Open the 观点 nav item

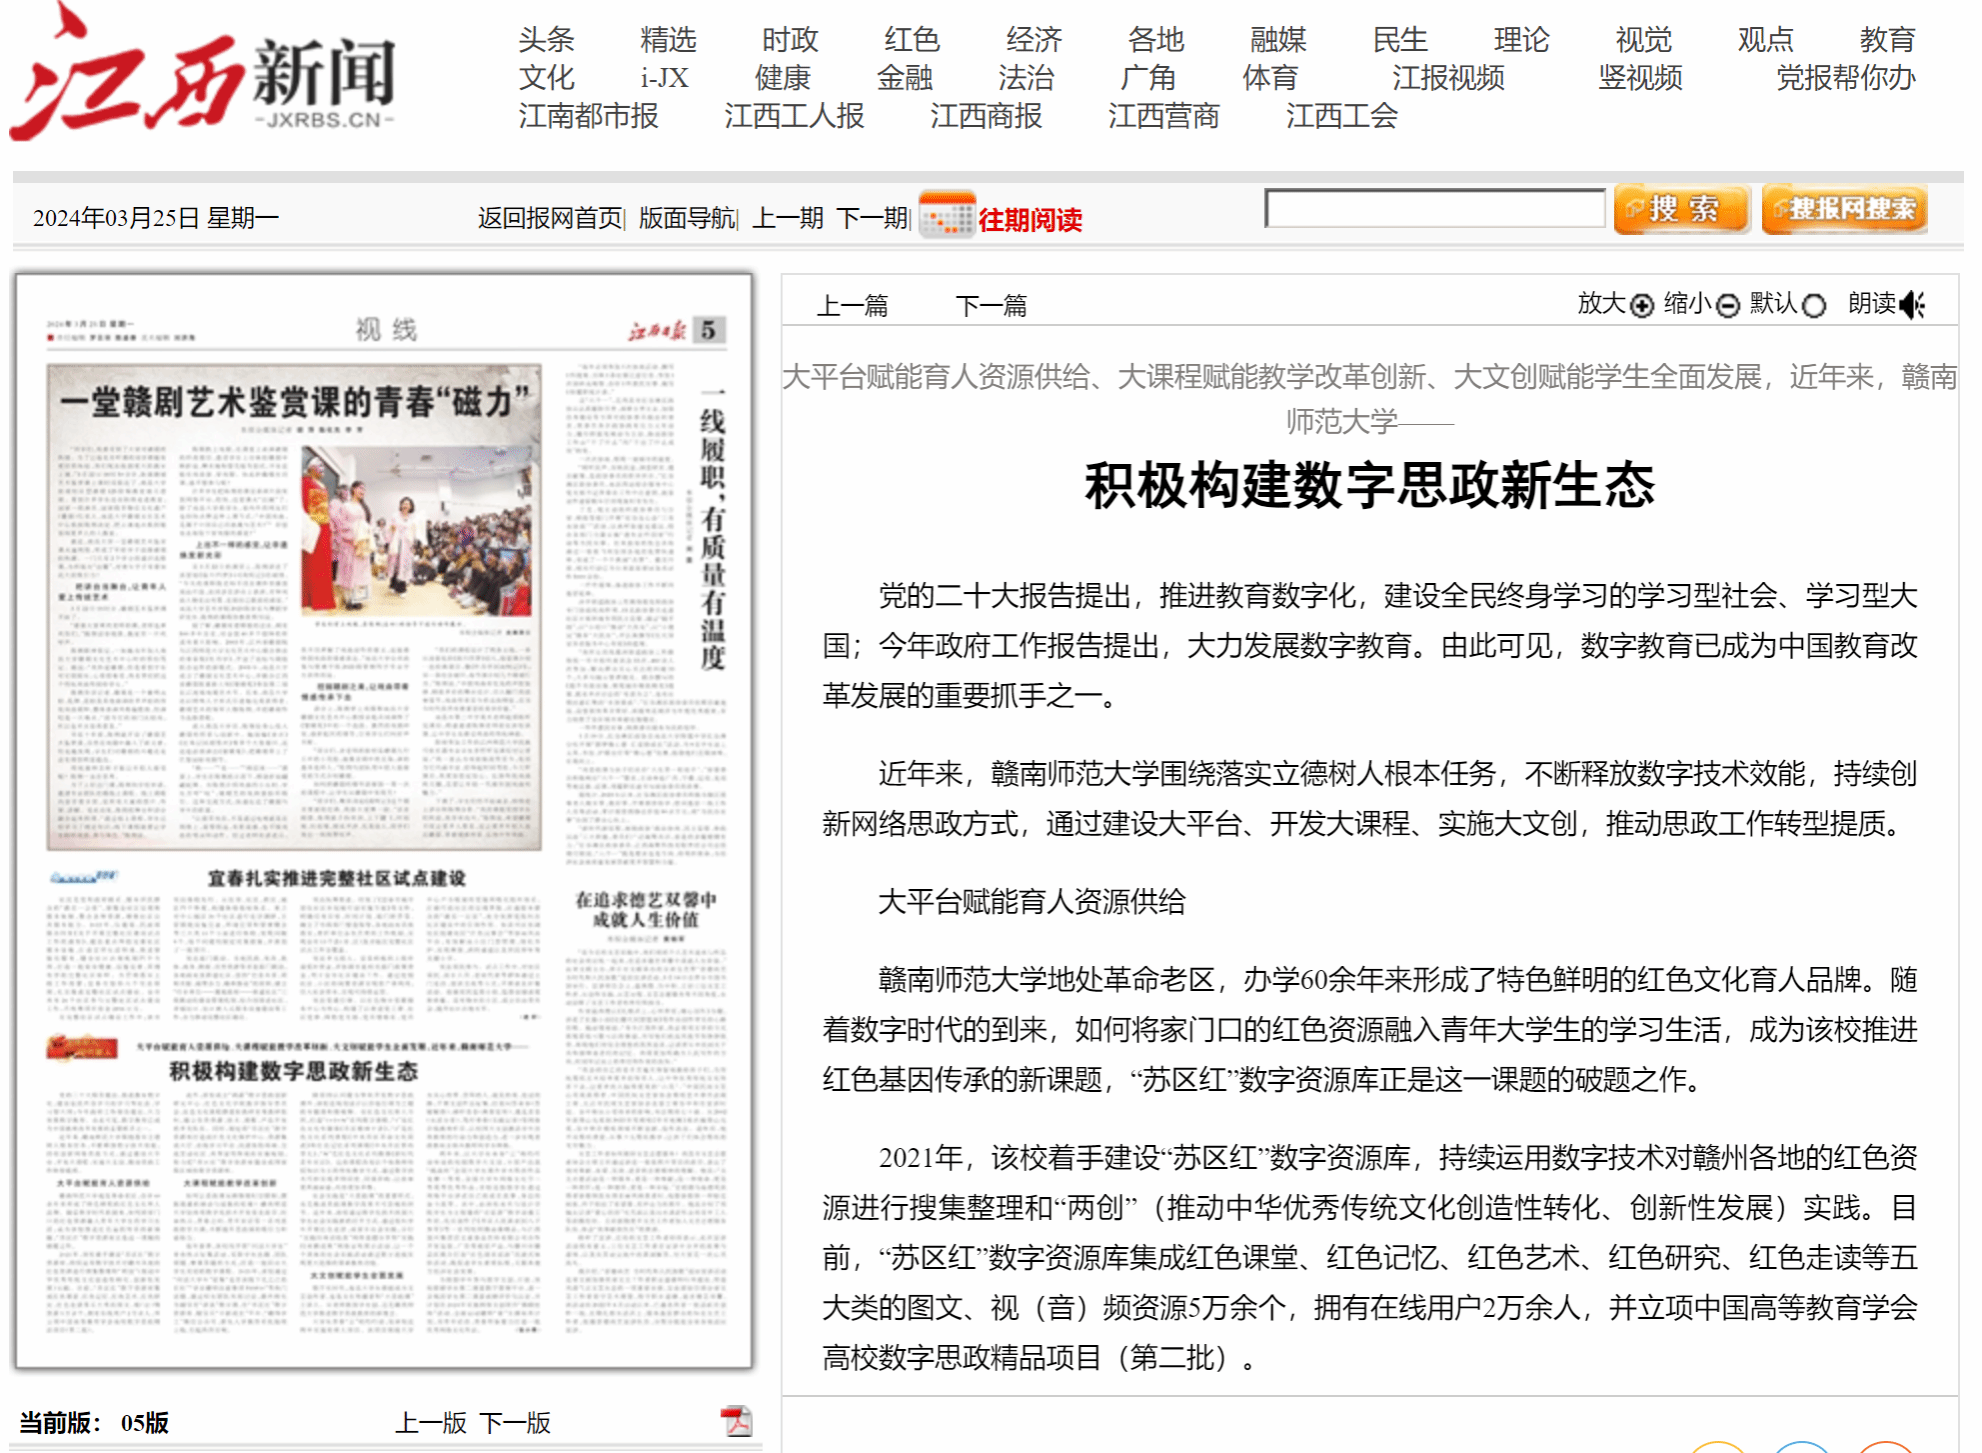(x=1766, y=40)
